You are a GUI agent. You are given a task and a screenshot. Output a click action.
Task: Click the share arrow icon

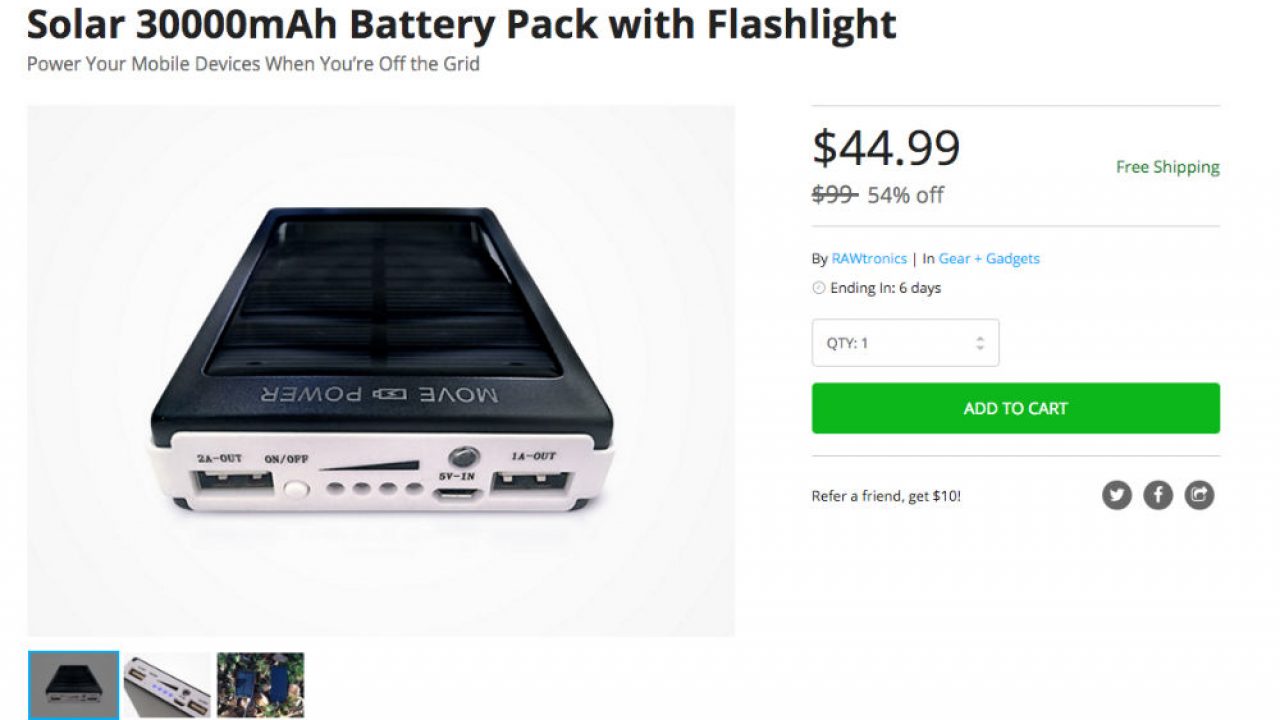click(x=1199, y=495)
